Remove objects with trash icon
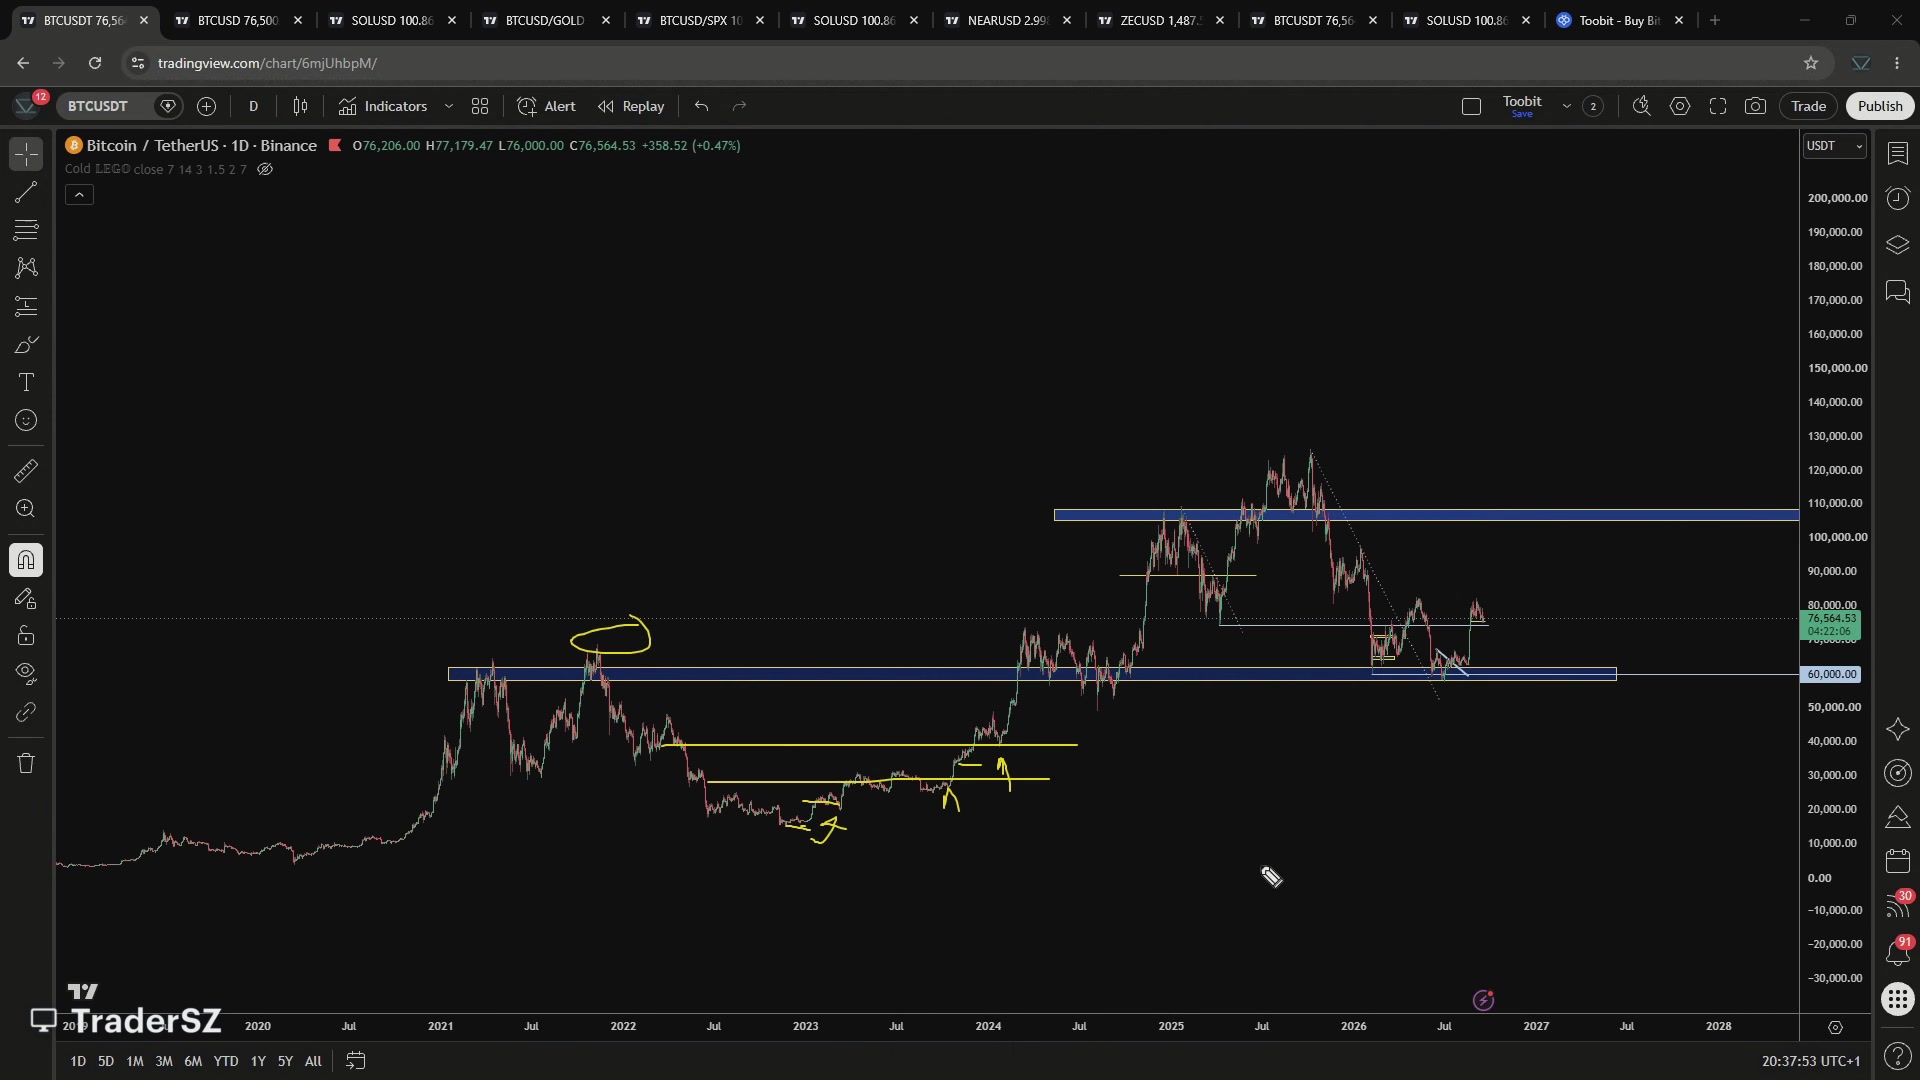Screen dimensions: 1920x1080 tap(26, 763)
